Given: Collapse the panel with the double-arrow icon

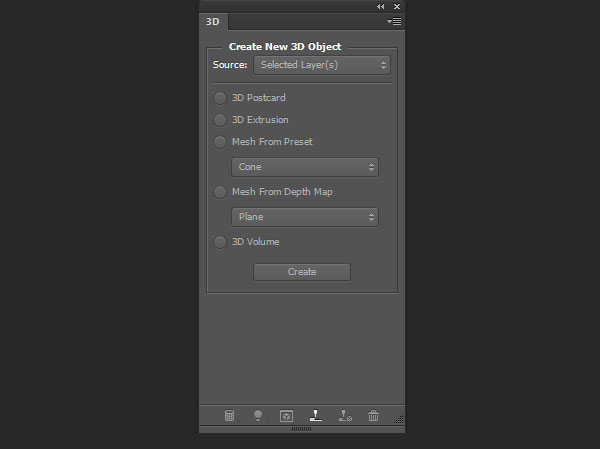Looking at the screenshot, I should [x=380, y=6].
